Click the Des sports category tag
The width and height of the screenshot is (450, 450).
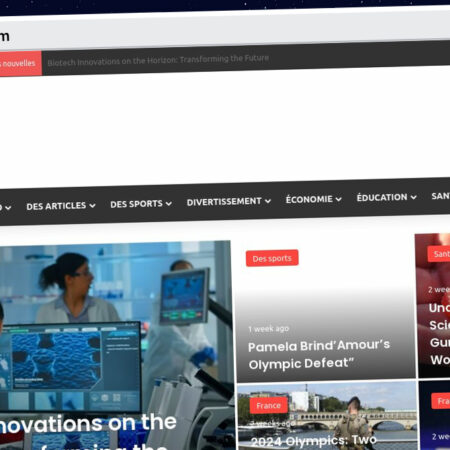tap(272, 258)
